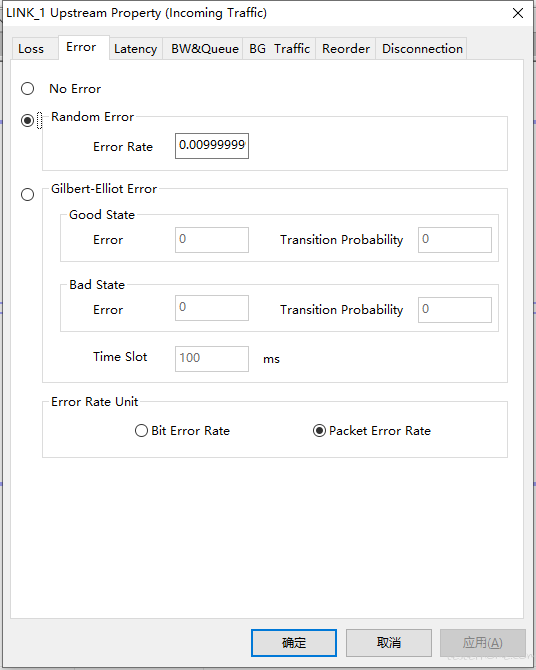Open the BW&Queue tab
This screenshot has width=536, height=670.
[205, 49]
